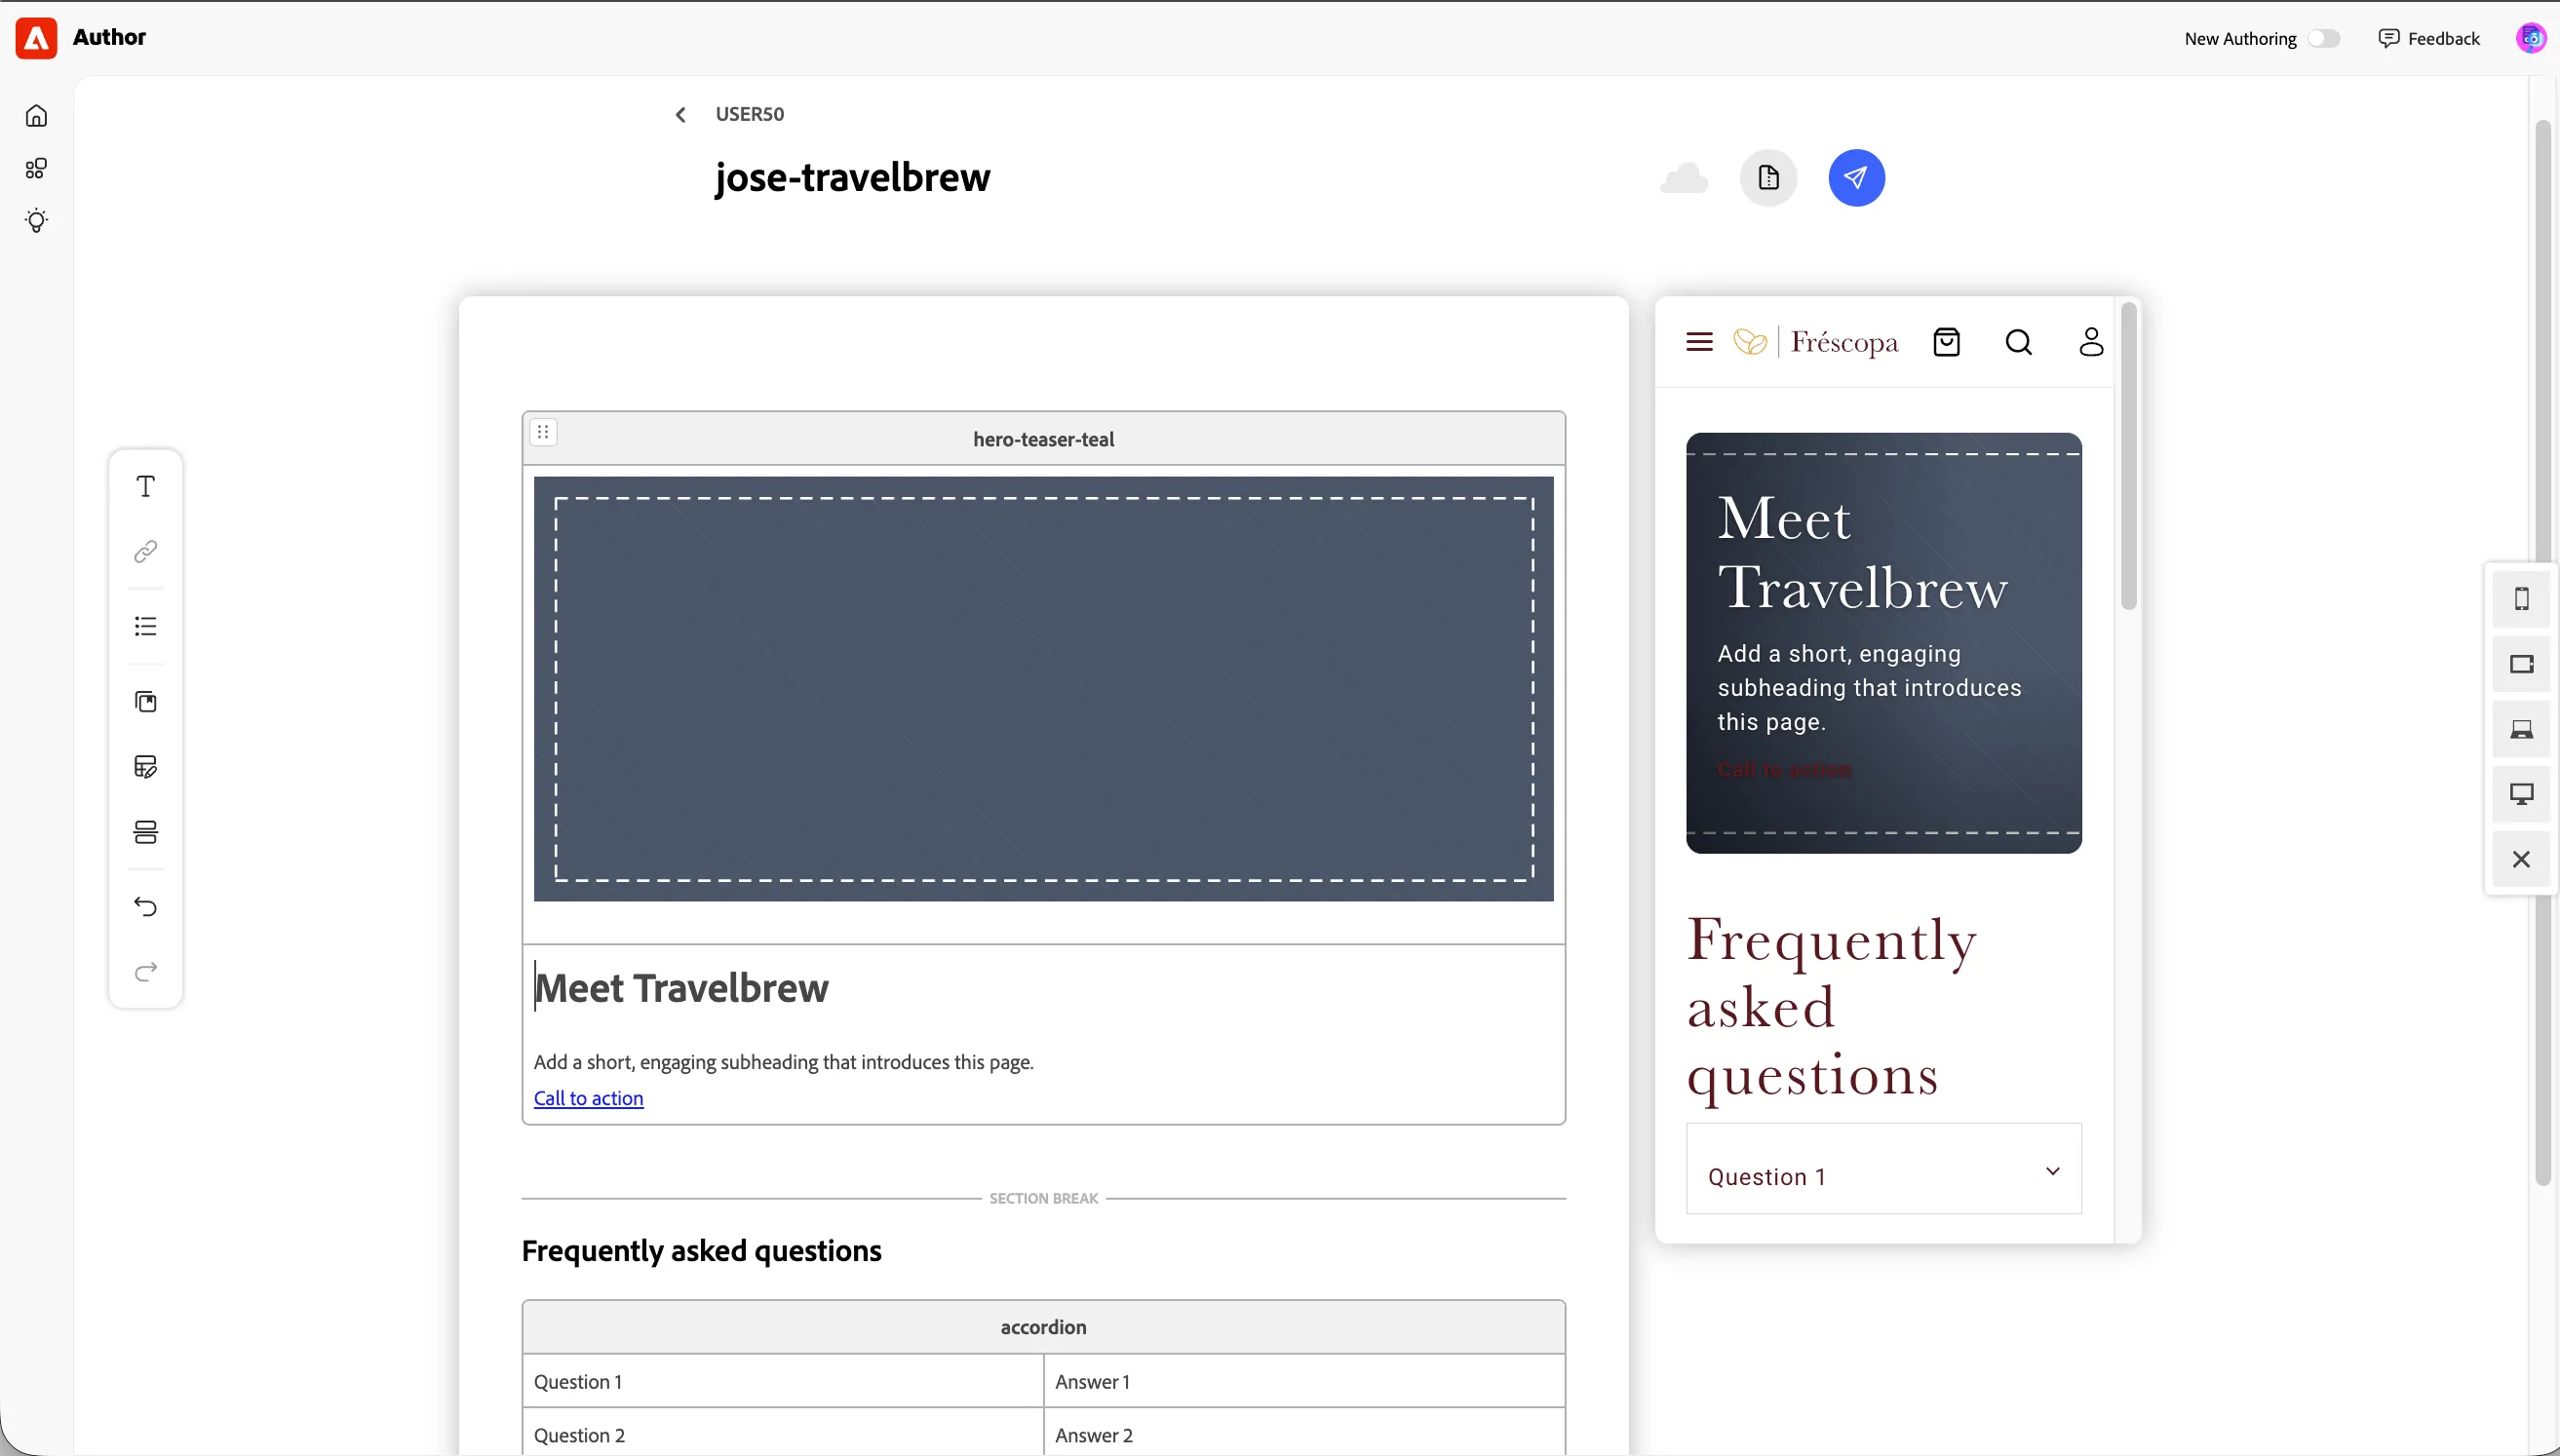The height and width of the screenshot is (1456, 2560).
Task: Click the undo arrow icon
Action: click(x=146, y=907)
